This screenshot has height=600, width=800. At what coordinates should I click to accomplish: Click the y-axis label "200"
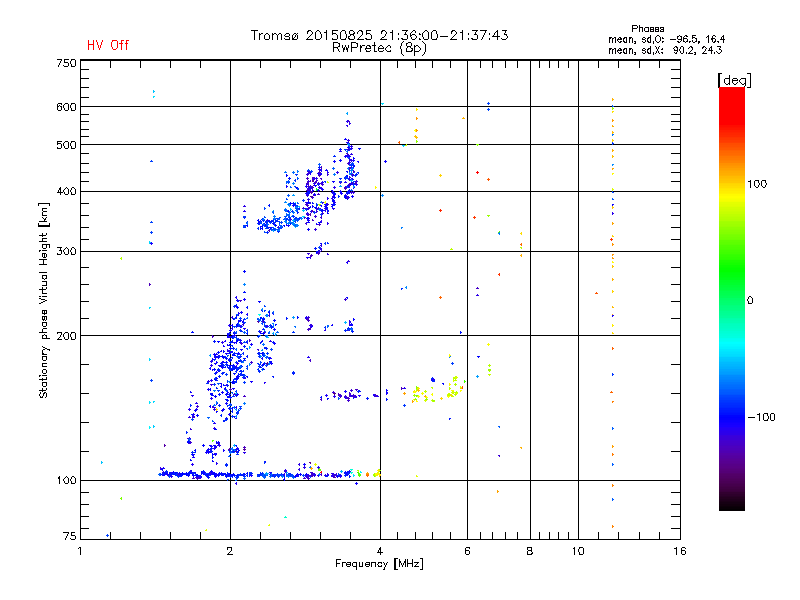66,336
